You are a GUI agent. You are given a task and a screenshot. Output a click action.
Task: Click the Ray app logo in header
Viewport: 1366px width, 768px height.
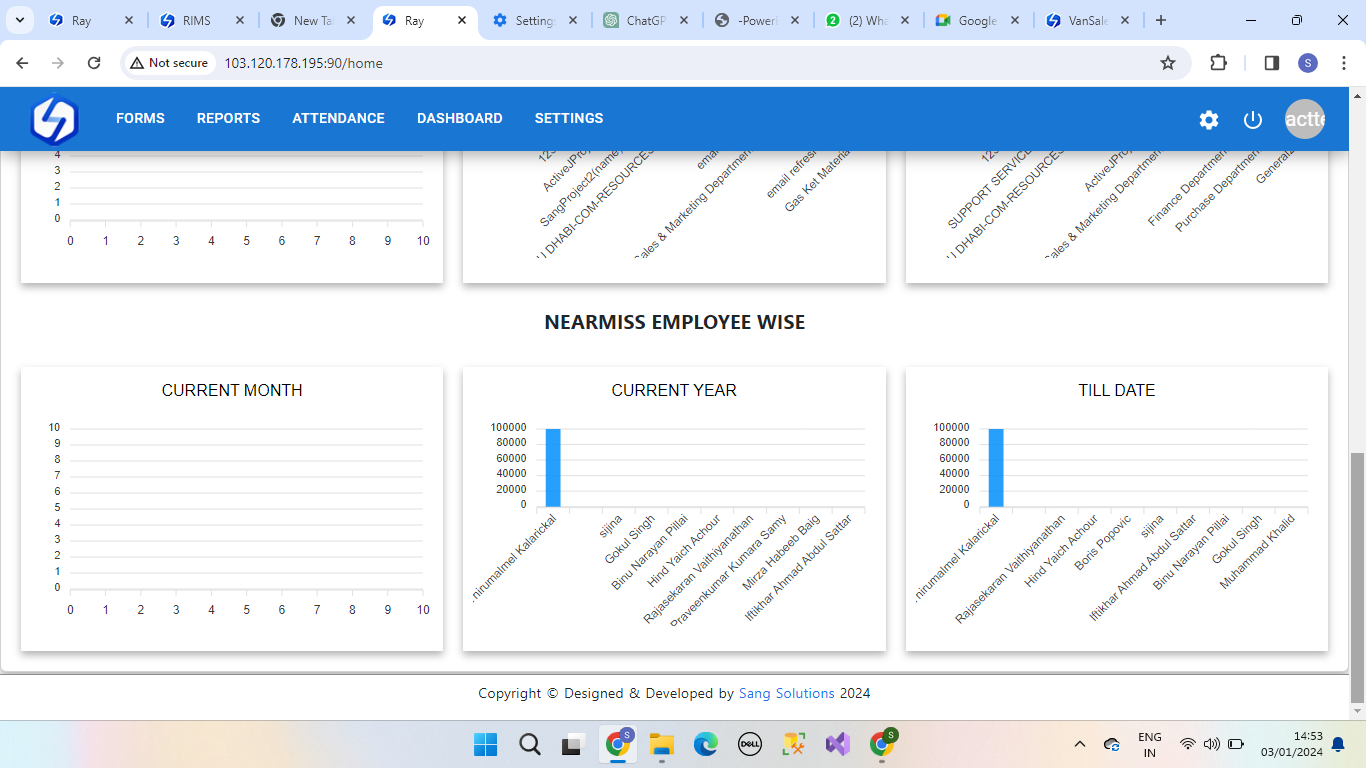tap(54, 119)
